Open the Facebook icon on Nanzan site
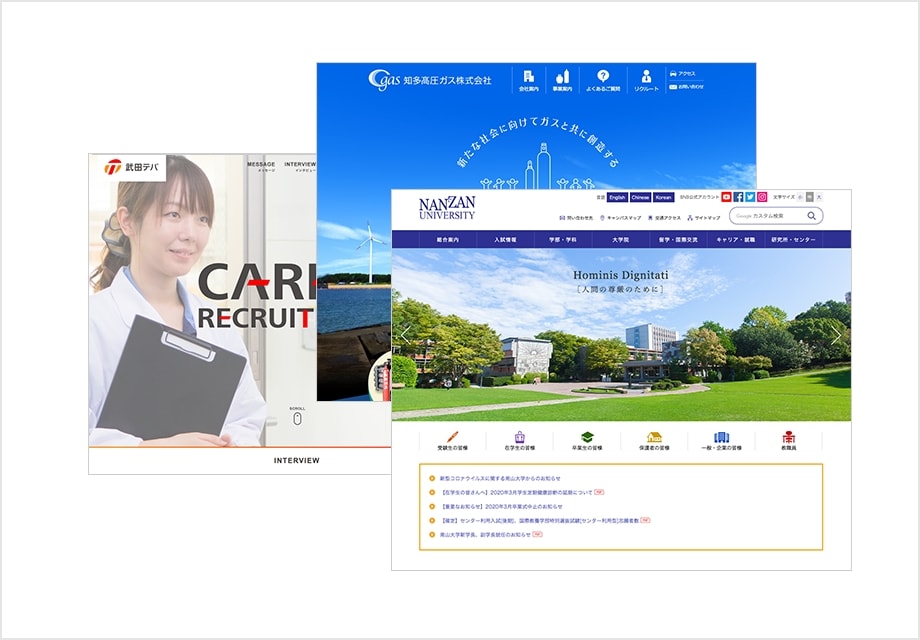Image resolution: width=920 pixels, height=640 pixels. (738, 197)
